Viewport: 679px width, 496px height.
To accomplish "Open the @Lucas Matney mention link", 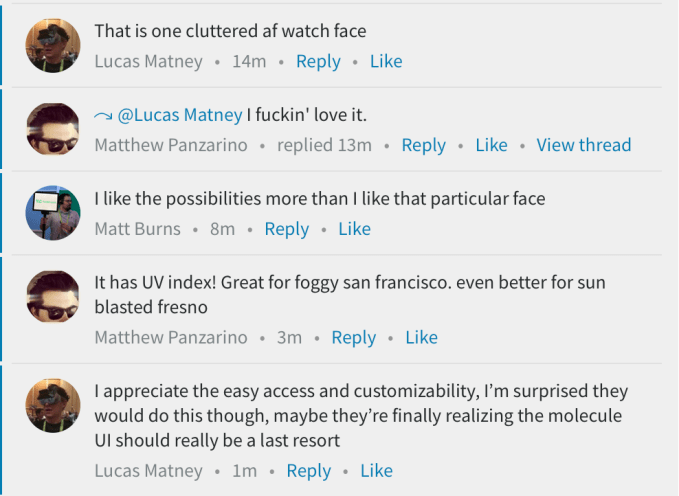I will coord(181,115).
